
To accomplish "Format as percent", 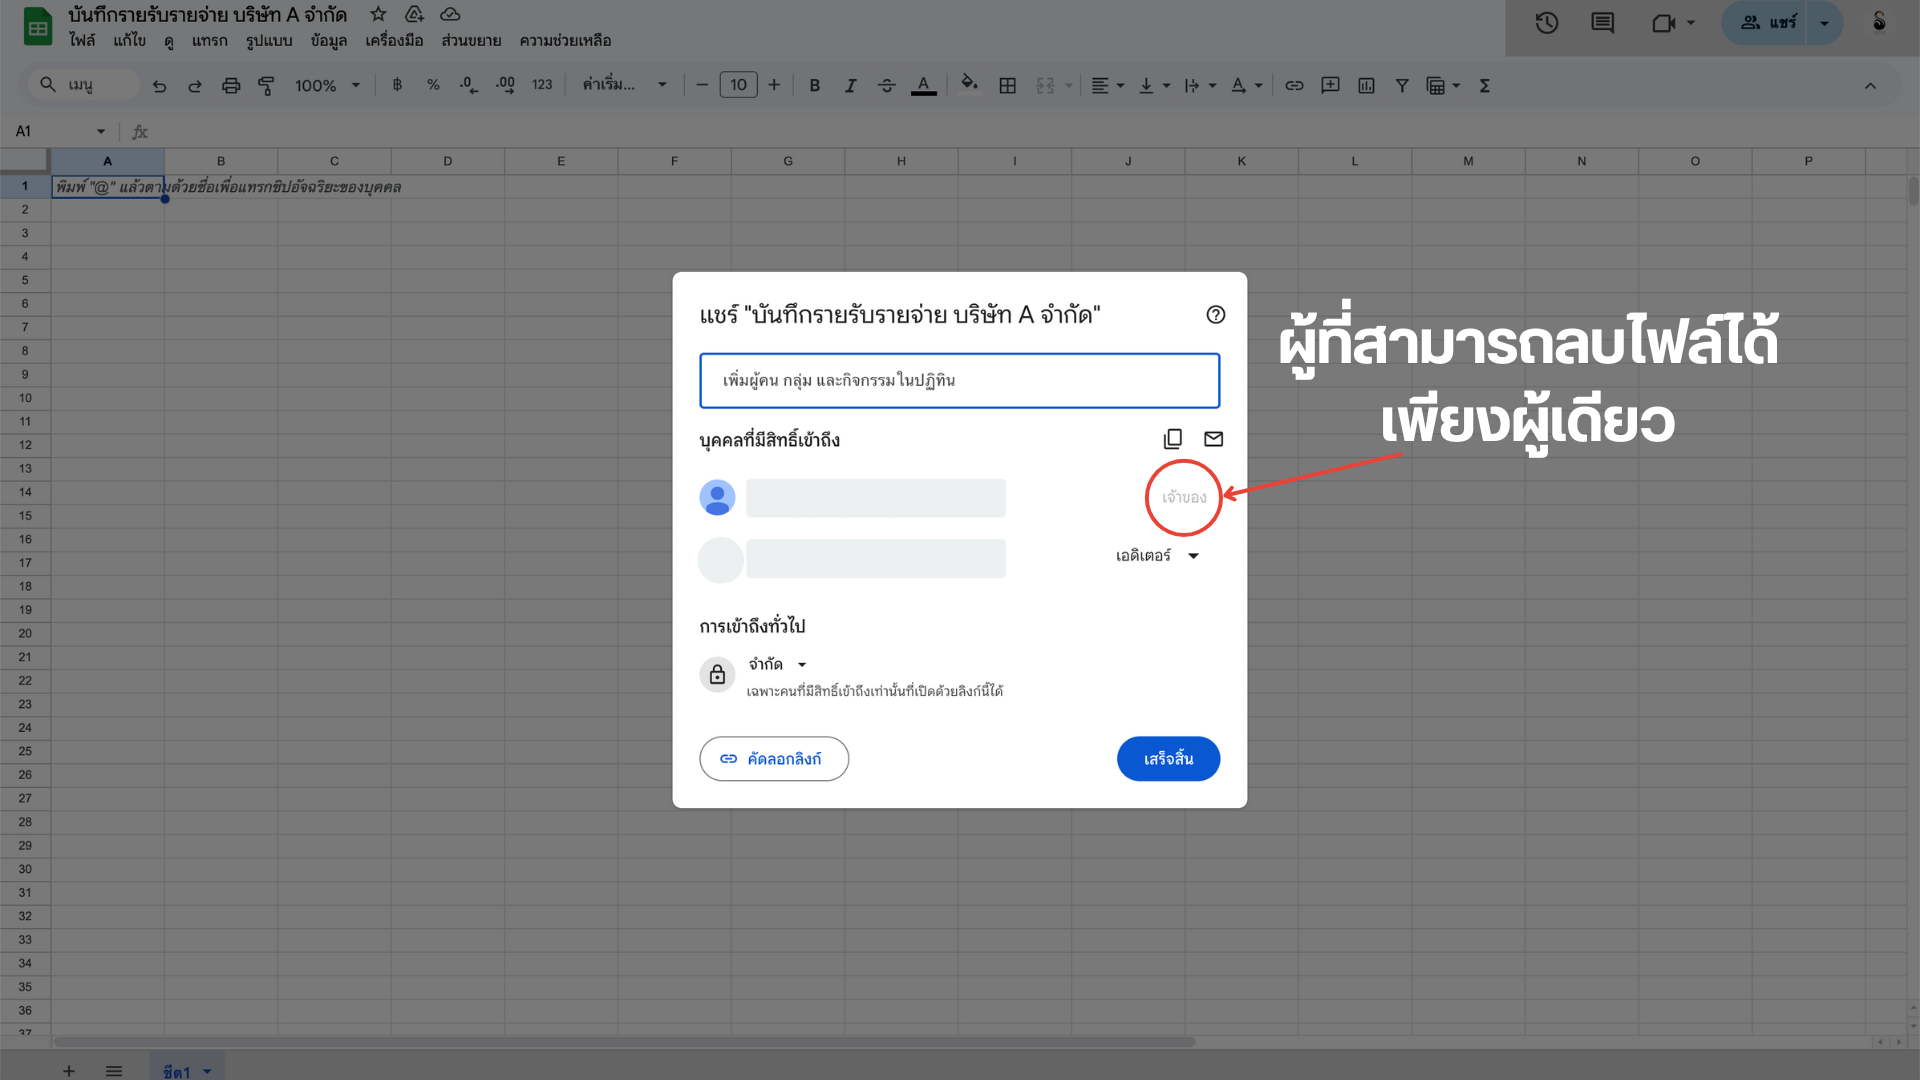I will (x=433, y=86).
